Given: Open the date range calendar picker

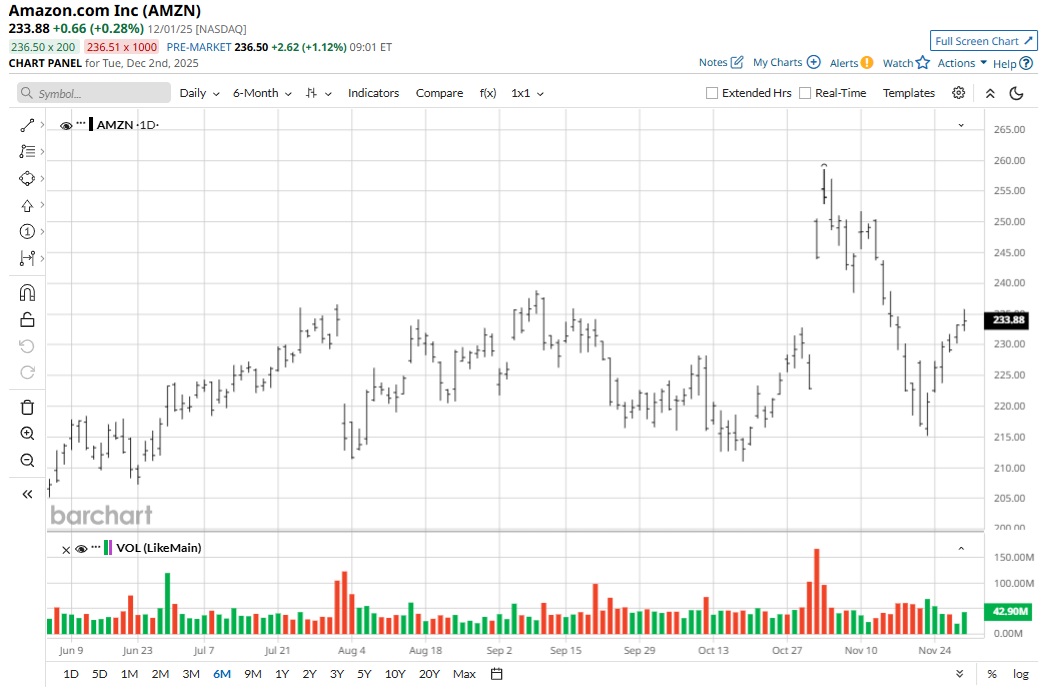Looking at the screenshot, I should (x=497, y=674).
